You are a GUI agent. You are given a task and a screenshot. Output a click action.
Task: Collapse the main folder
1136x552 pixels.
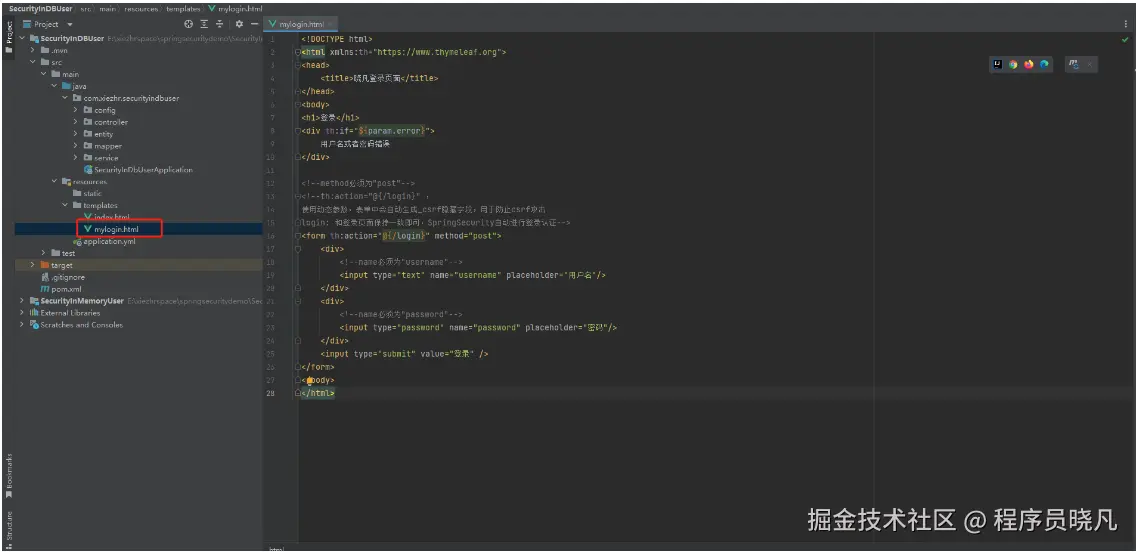pyautogui.click(x=43, y=74)
